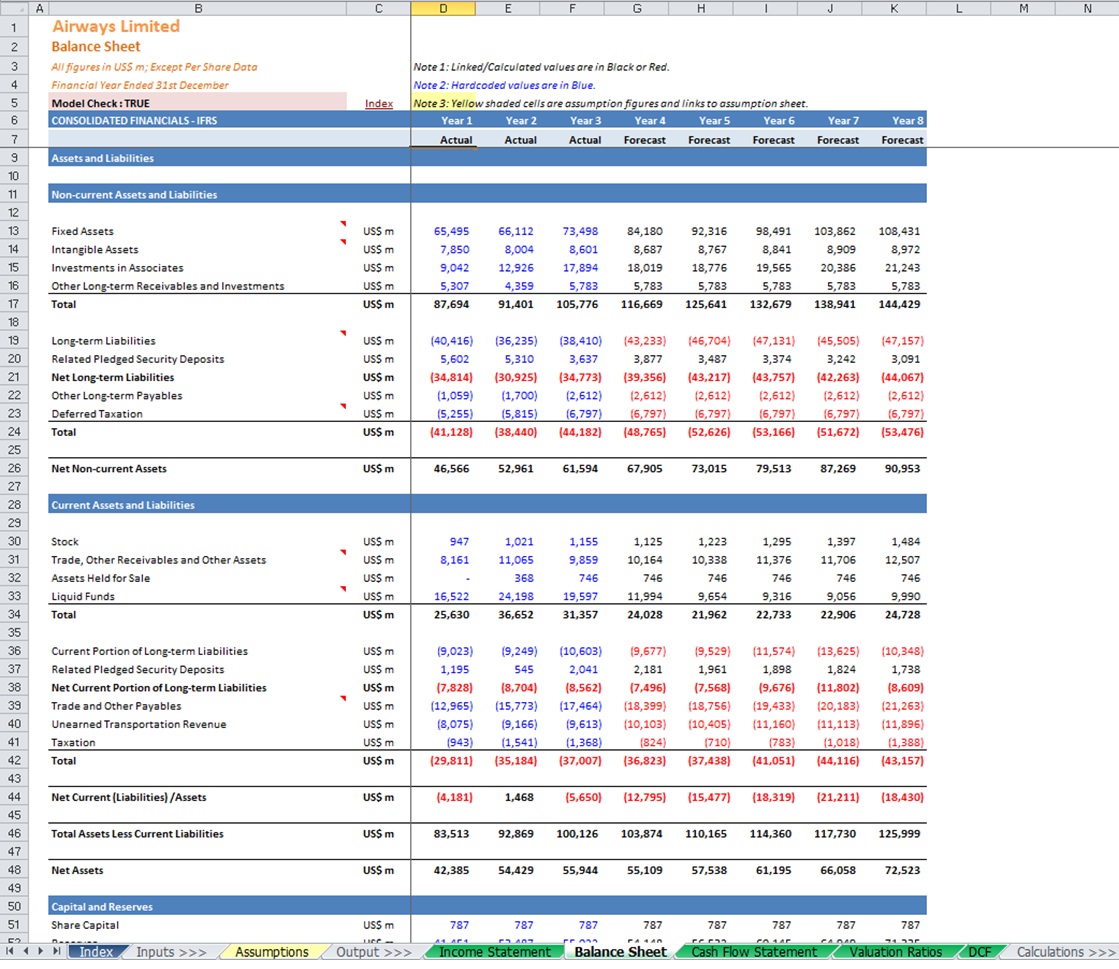This screenshot has width=1119, height=969.
Task: Select row 17 header
Action: click(x=14, y=304)
